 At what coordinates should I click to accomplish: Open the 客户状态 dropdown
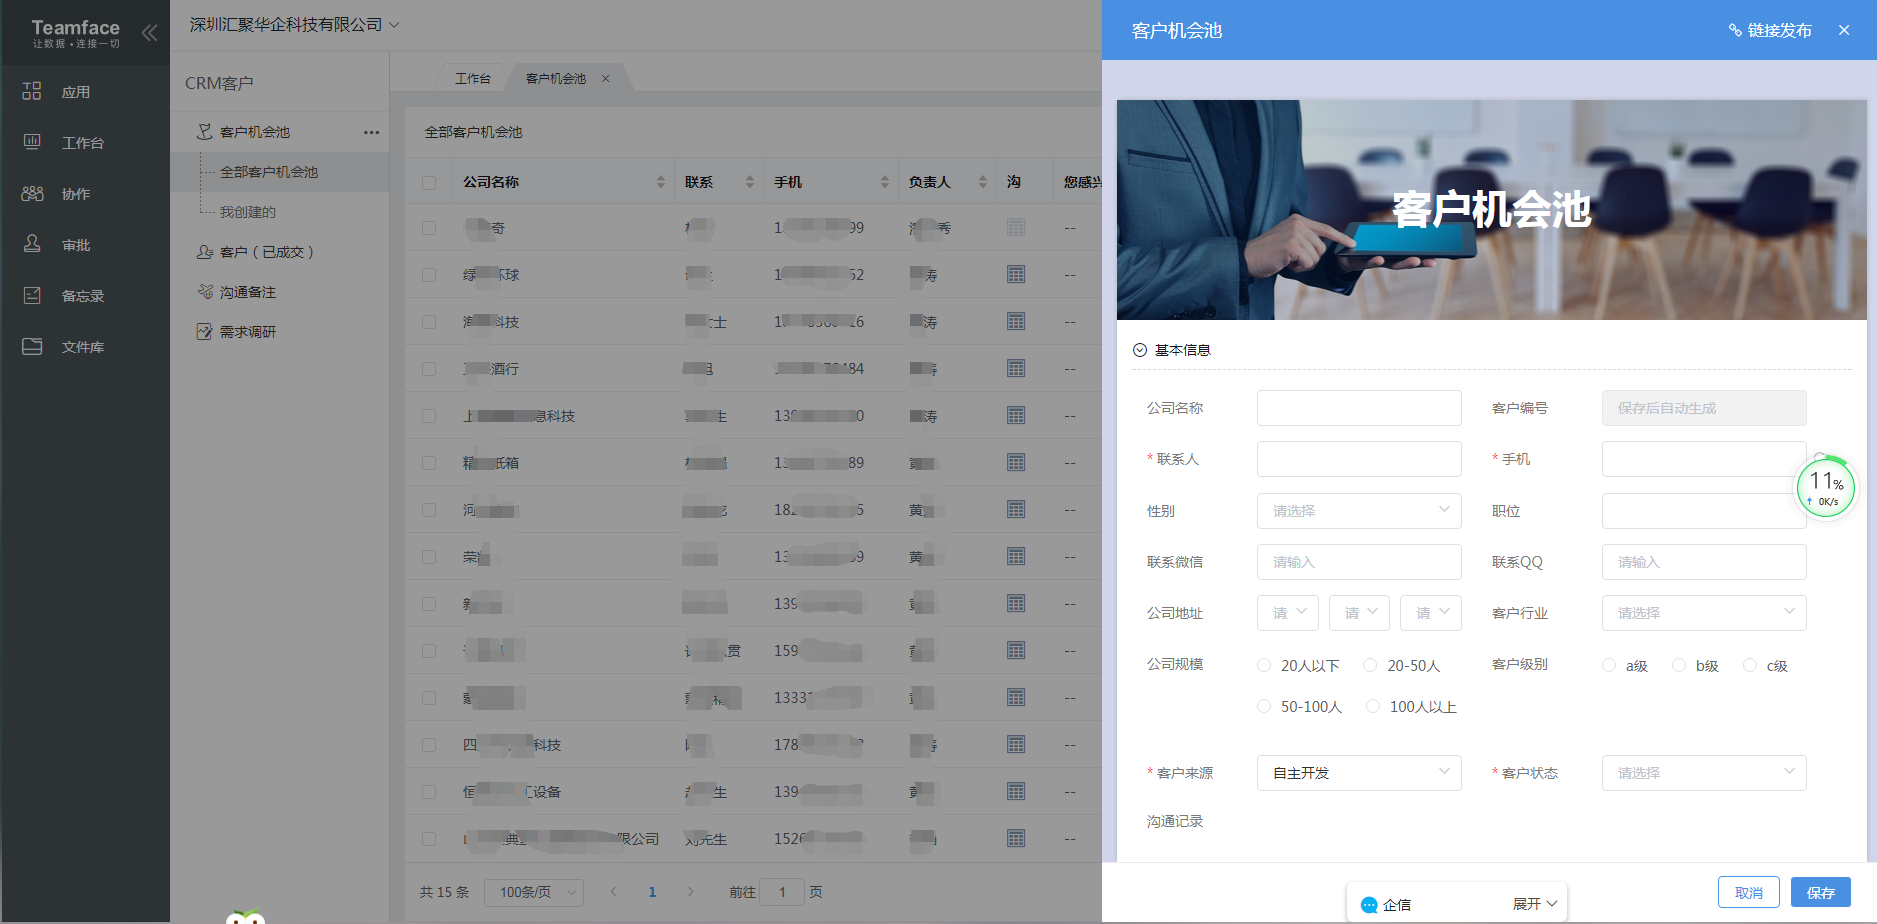coord(1704,773)
